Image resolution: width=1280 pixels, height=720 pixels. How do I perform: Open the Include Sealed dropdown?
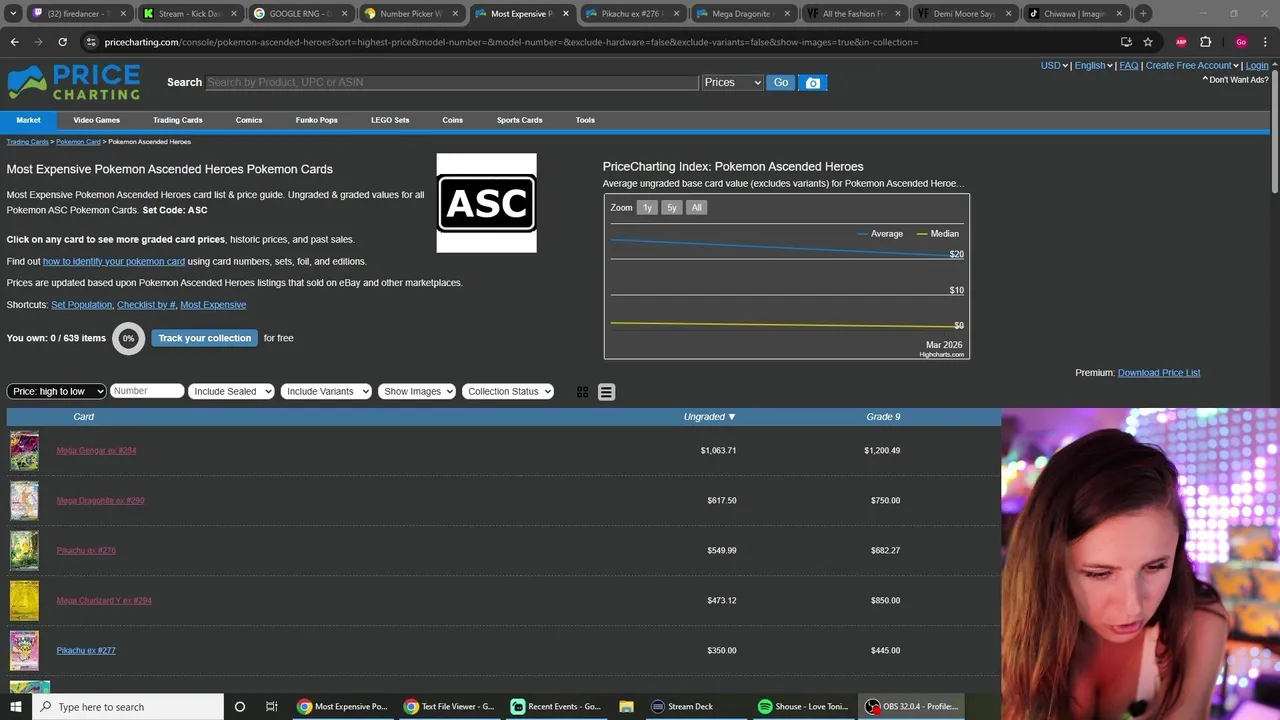point(231,391)
